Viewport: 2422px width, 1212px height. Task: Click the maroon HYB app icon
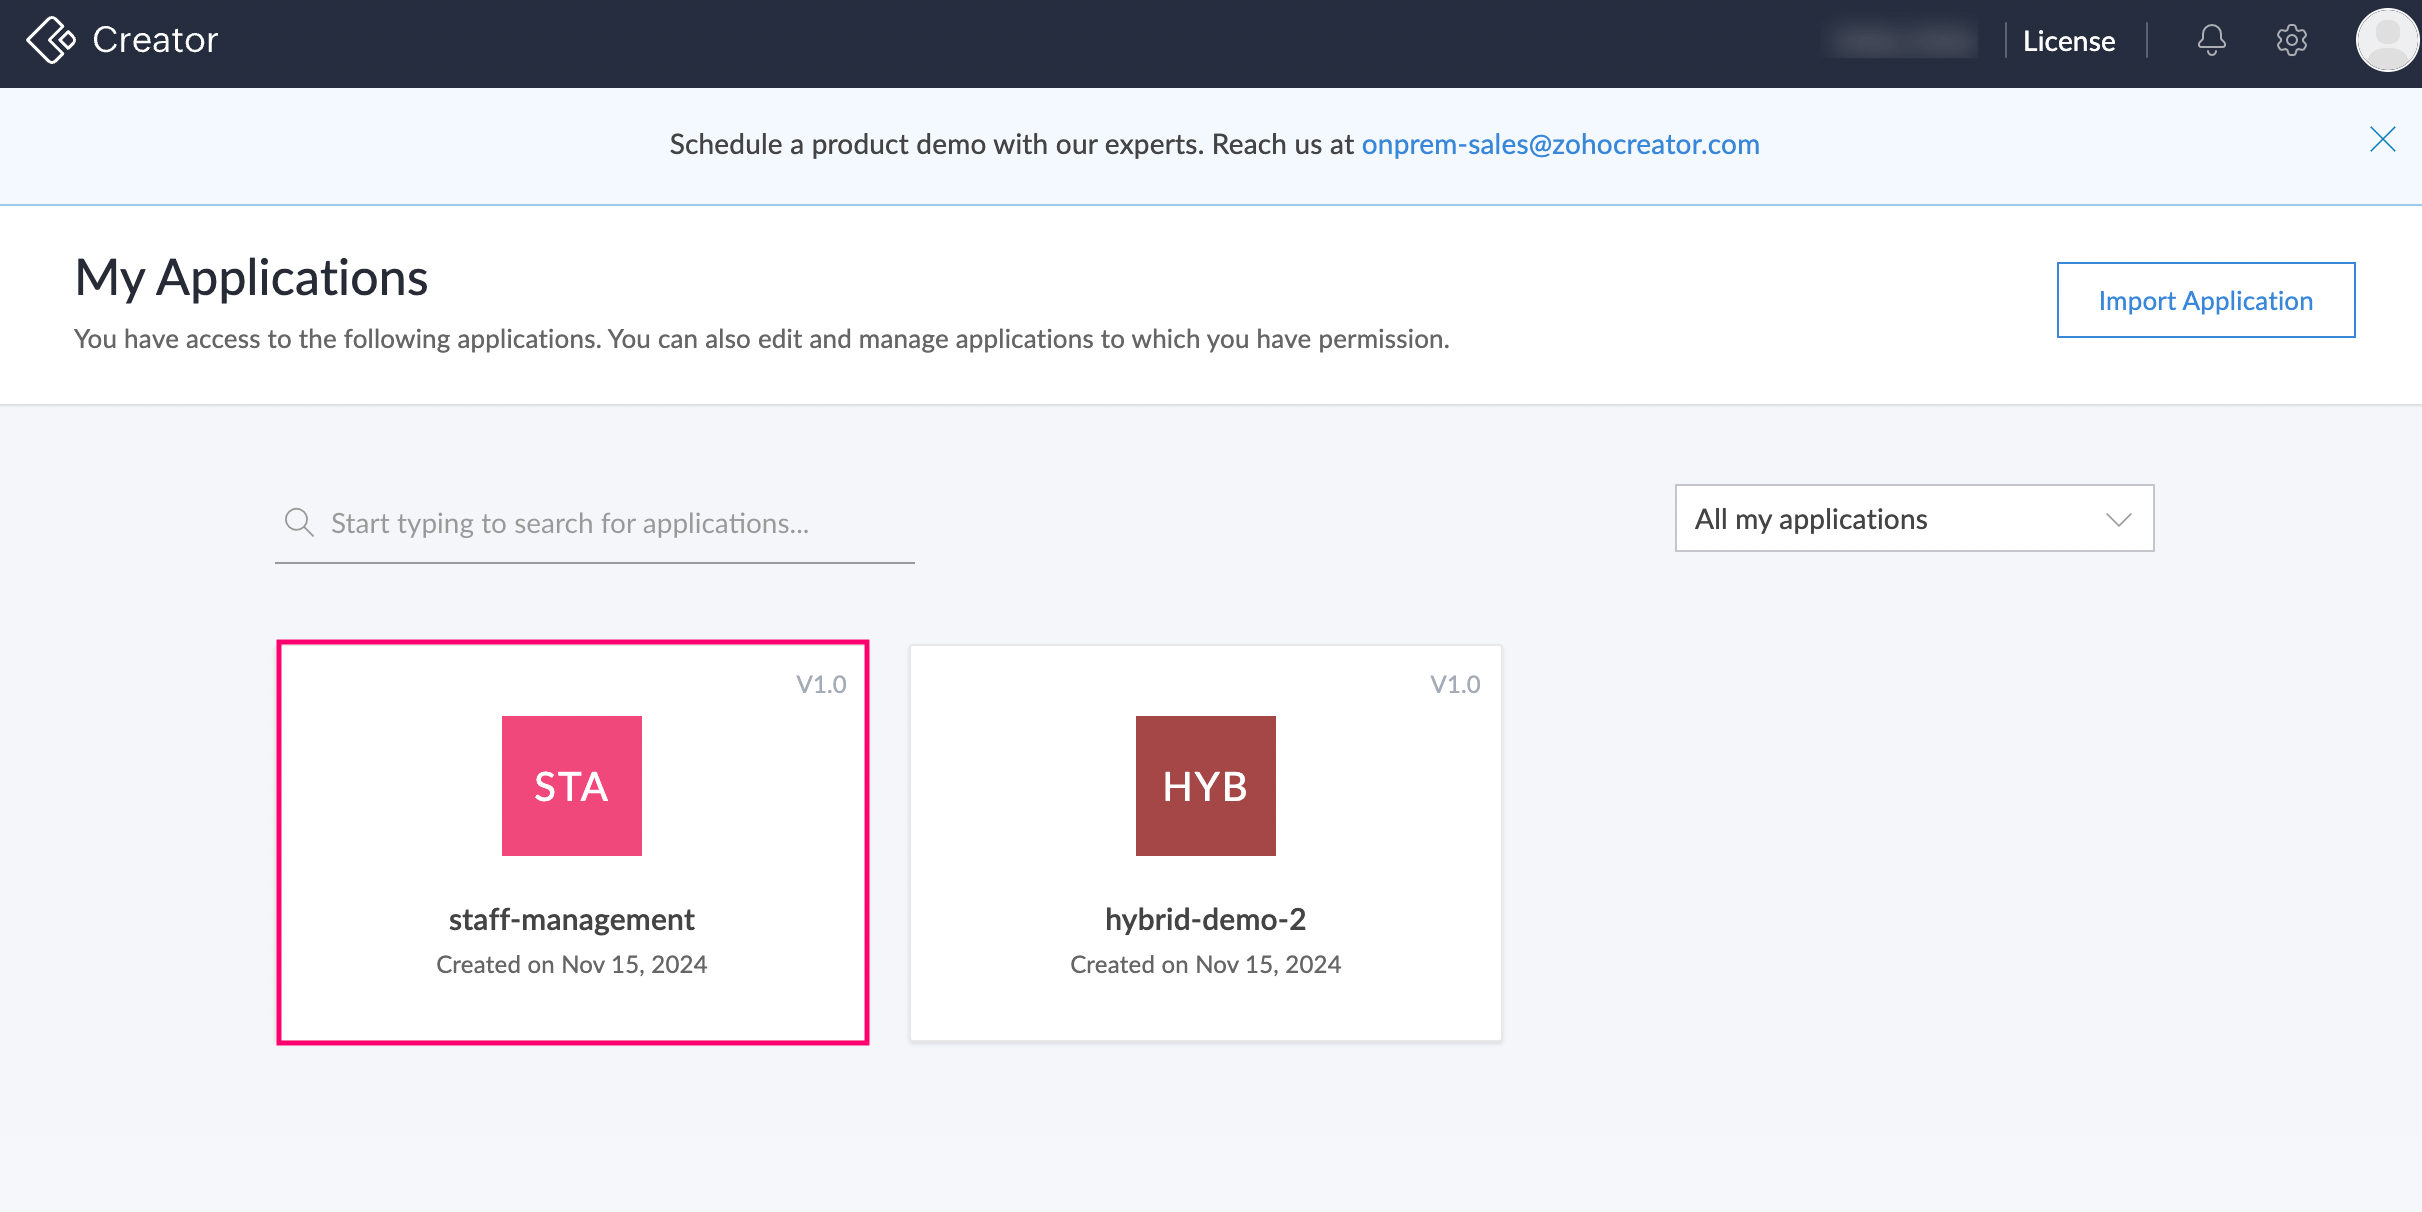pos(1205,785)
